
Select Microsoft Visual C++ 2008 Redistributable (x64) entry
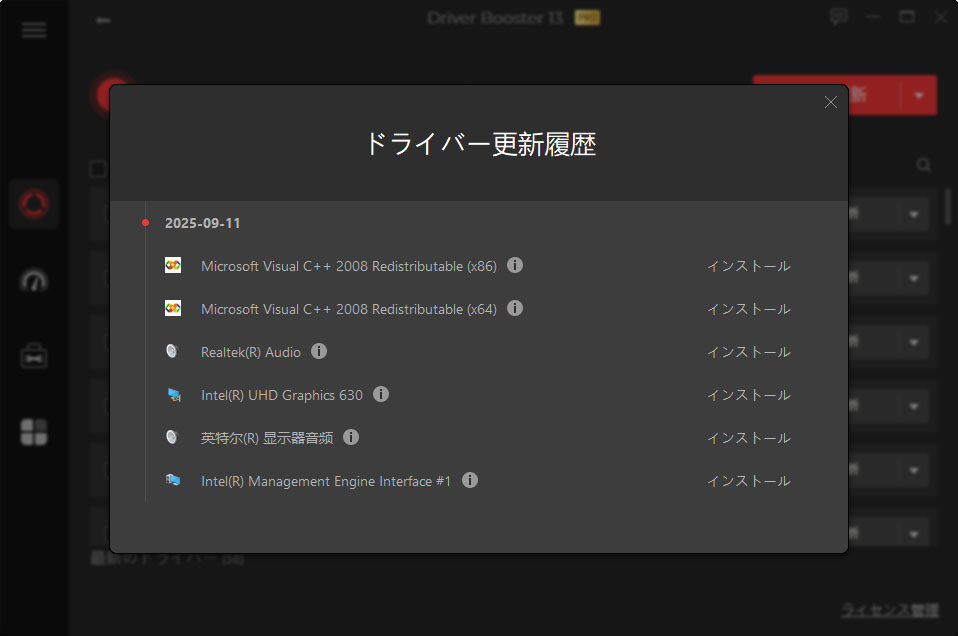(349, 309)
